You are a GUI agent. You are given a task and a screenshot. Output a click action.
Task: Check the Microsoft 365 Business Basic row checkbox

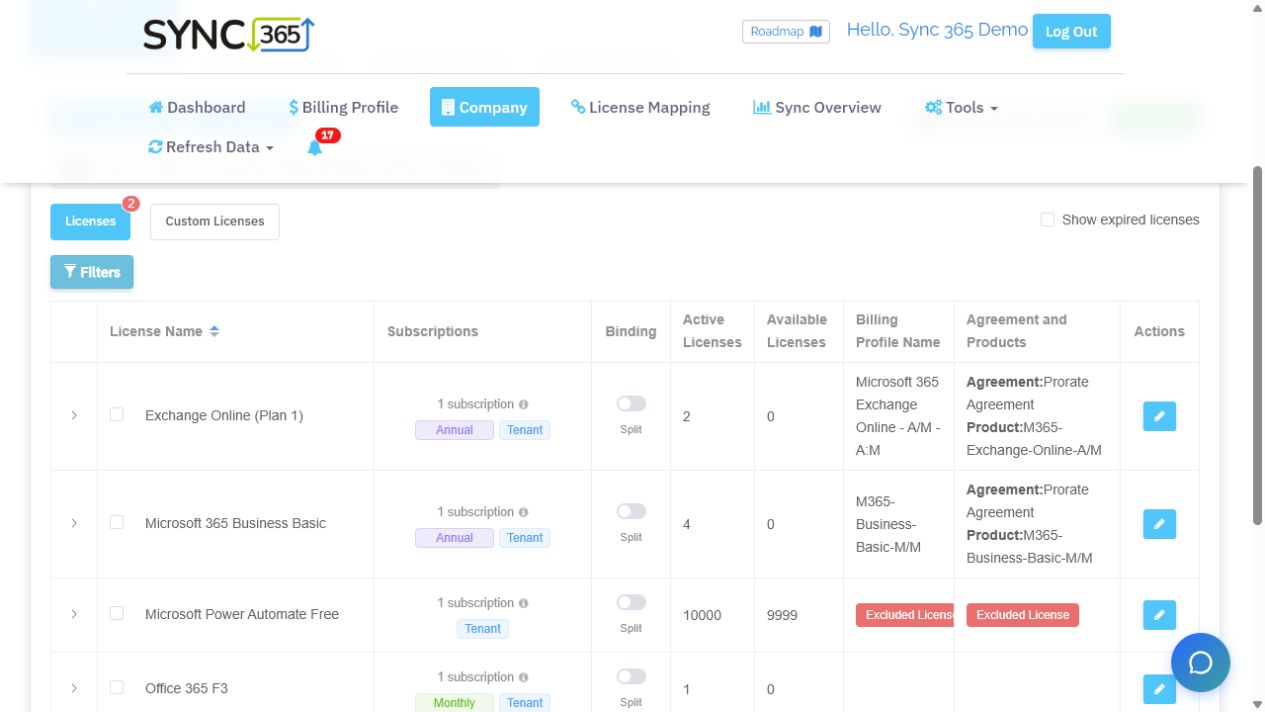click(117, 522)
